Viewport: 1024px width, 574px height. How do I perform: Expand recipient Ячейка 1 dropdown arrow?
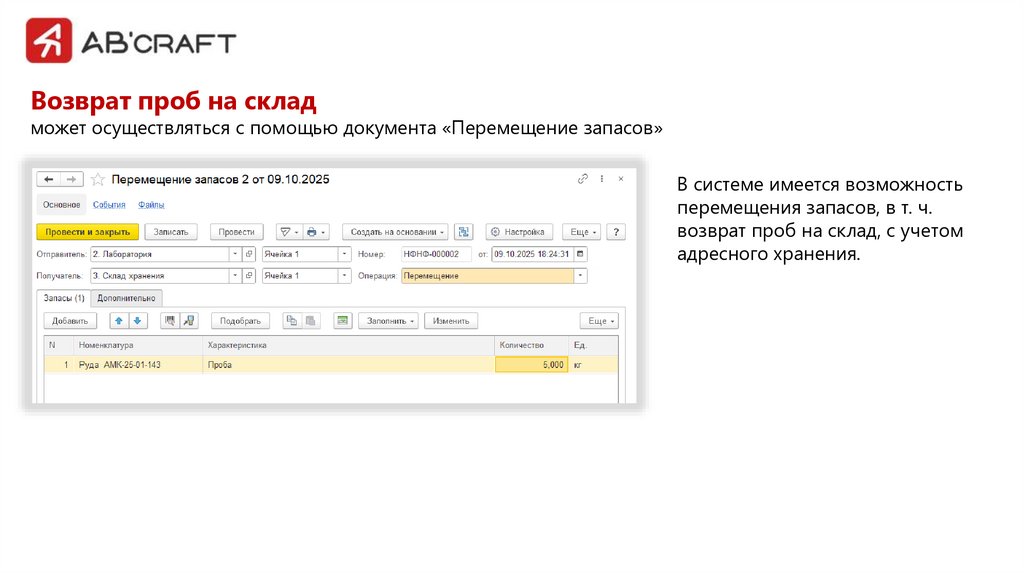tap(344, 276)
